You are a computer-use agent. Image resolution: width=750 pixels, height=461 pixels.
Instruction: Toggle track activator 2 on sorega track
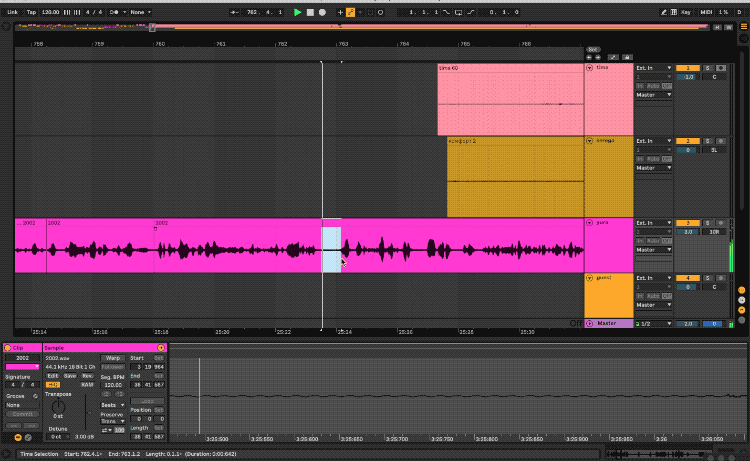coord(688,141)
